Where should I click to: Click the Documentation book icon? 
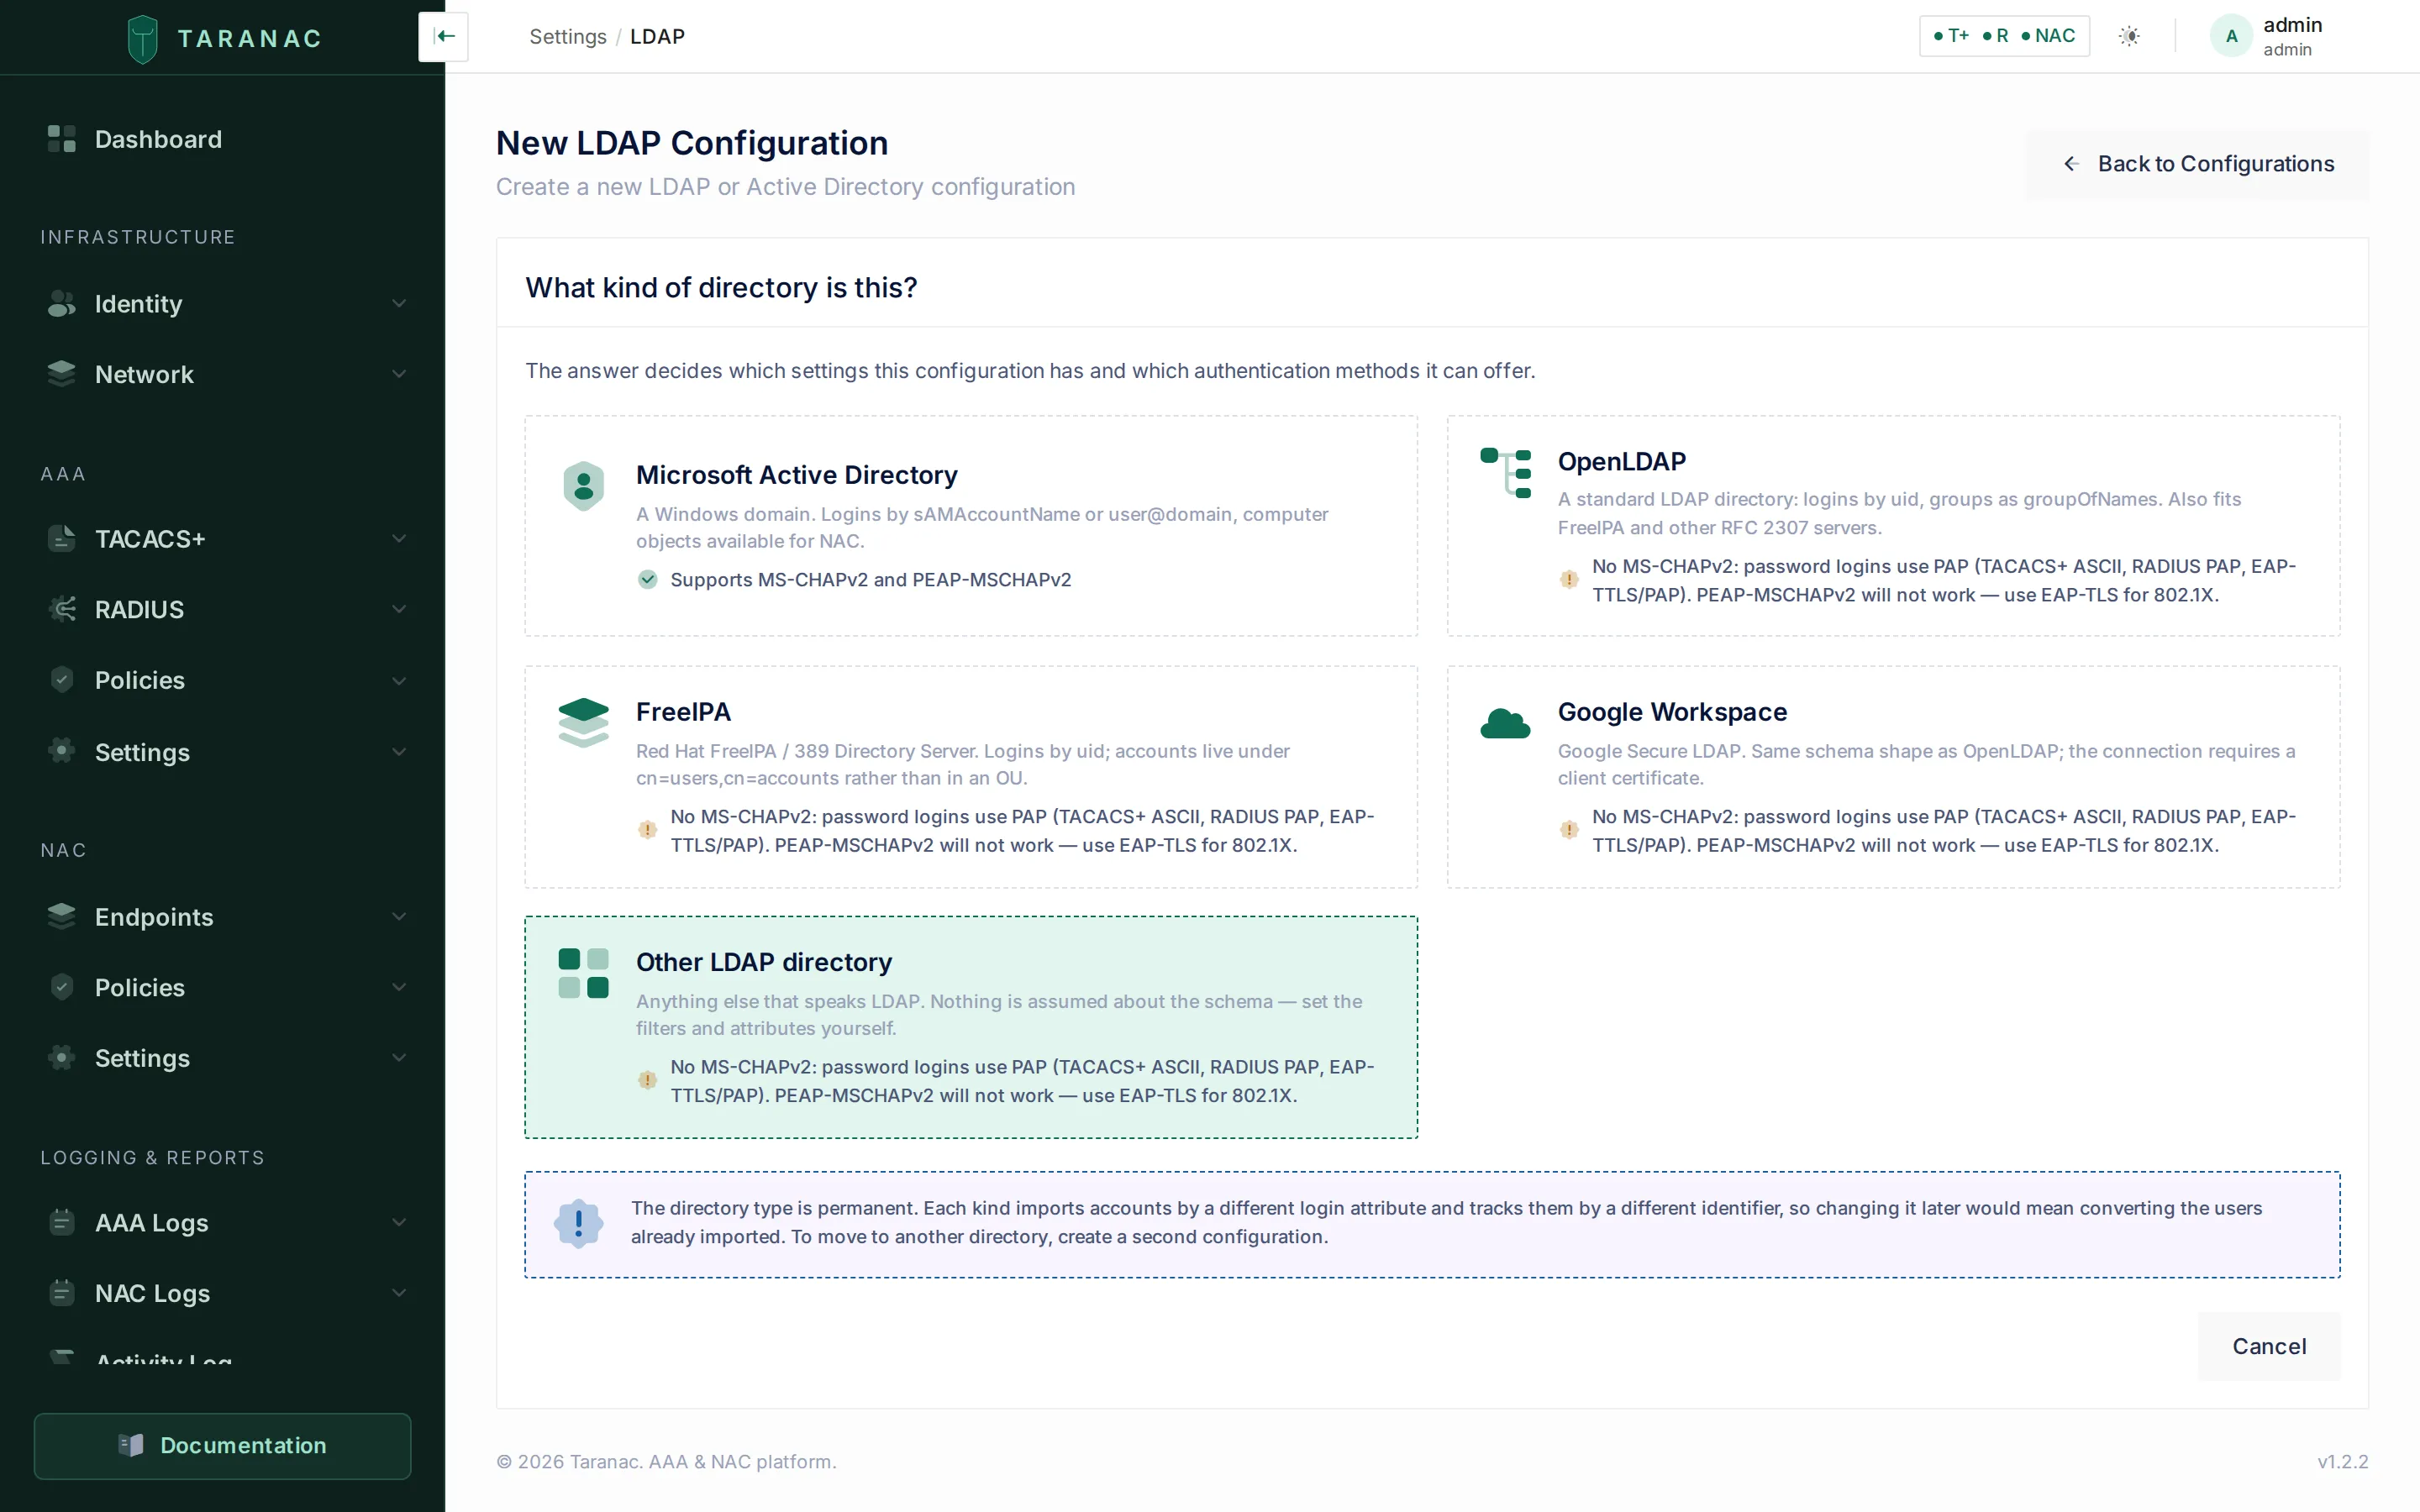(x=131, y=1445)
